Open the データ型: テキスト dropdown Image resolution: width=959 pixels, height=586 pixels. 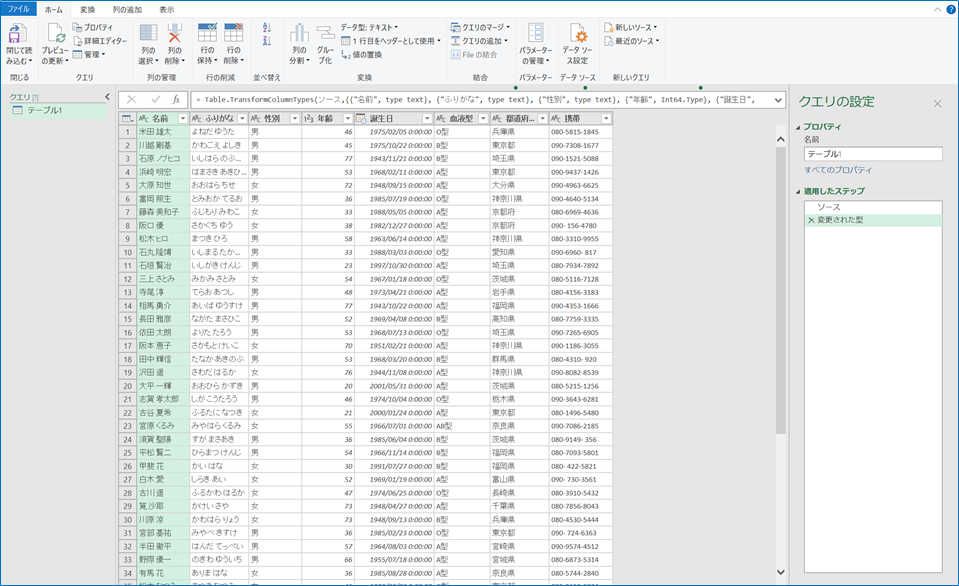pyautogui.click(x=369, y=28)
